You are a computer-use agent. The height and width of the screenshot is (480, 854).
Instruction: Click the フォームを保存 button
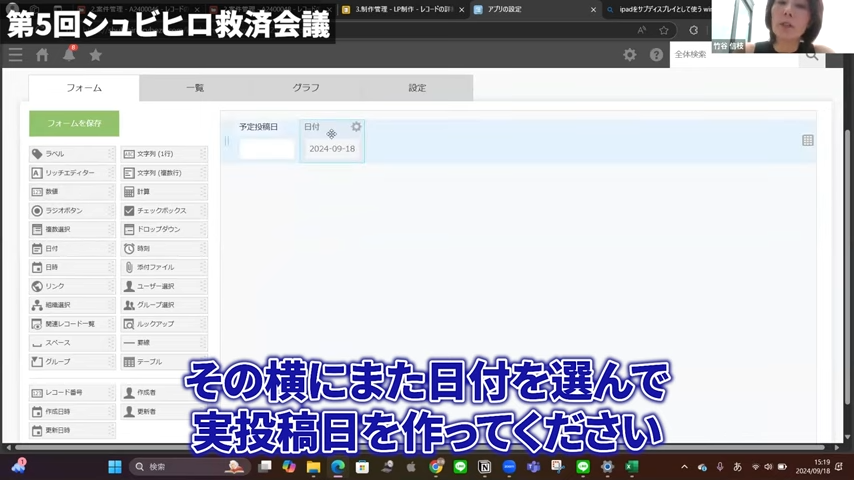74,124
